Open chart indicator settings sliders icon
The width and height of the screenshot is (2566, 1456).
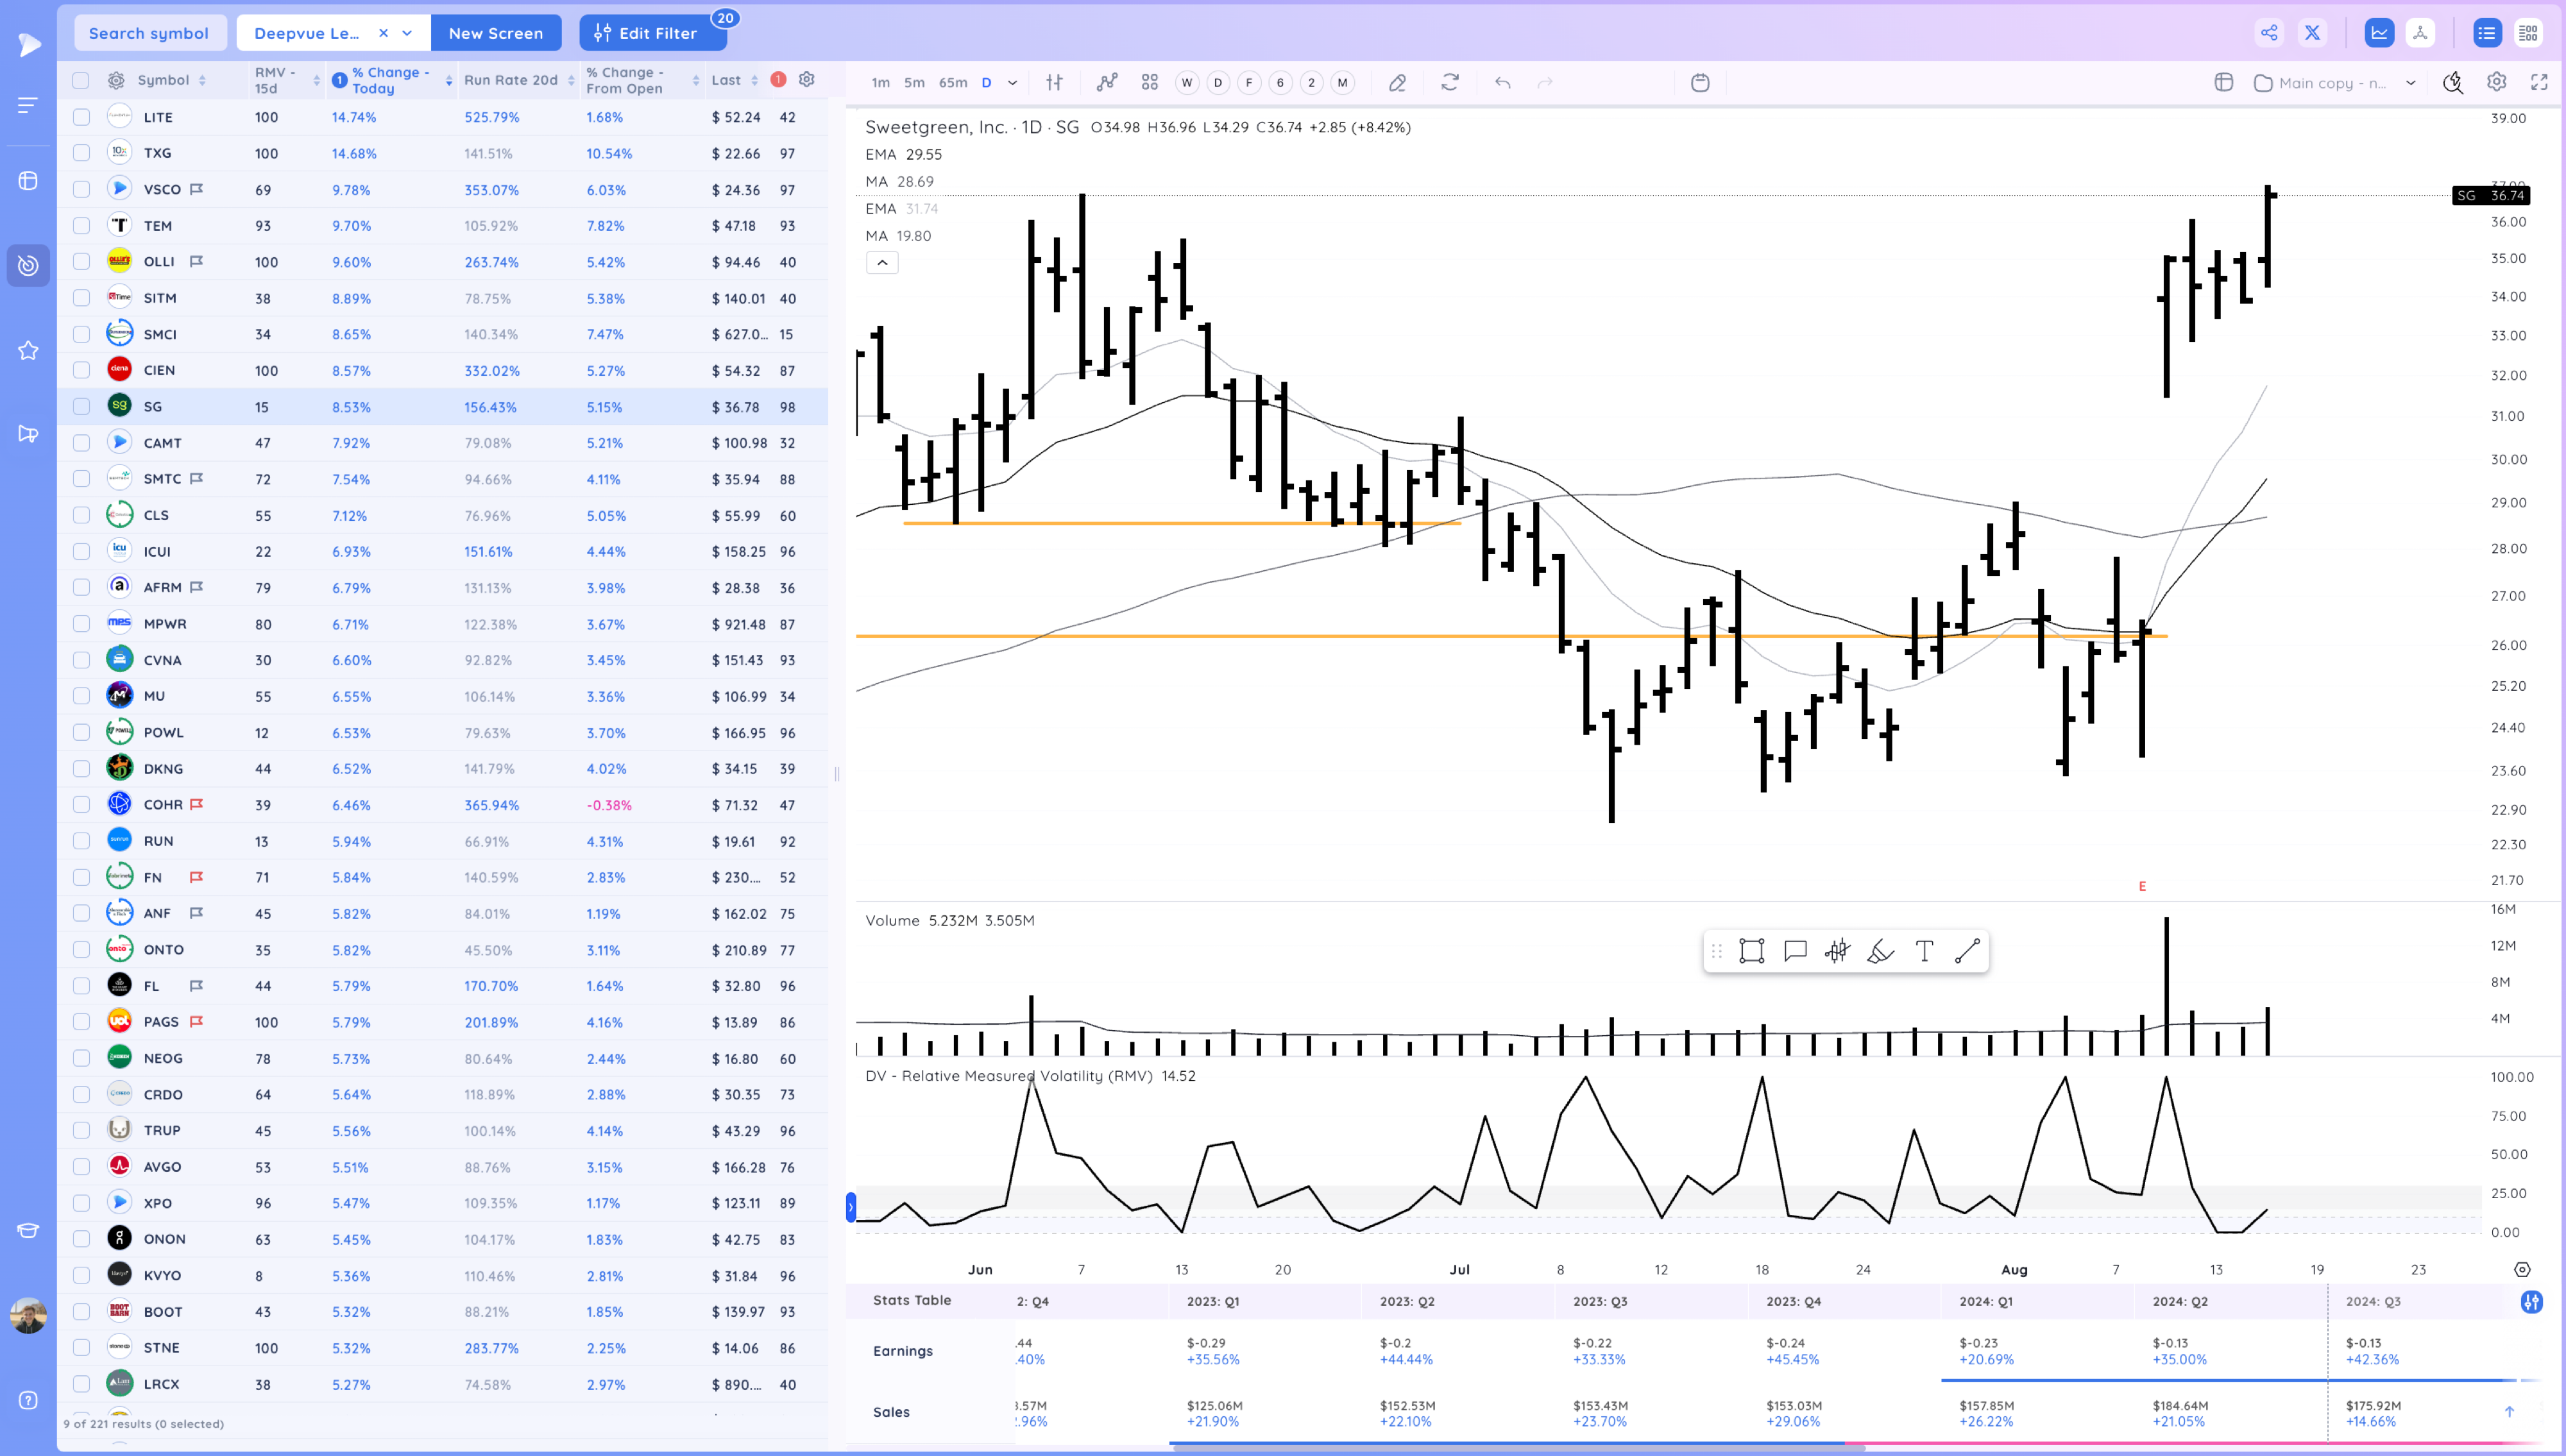coord(1053,83)
